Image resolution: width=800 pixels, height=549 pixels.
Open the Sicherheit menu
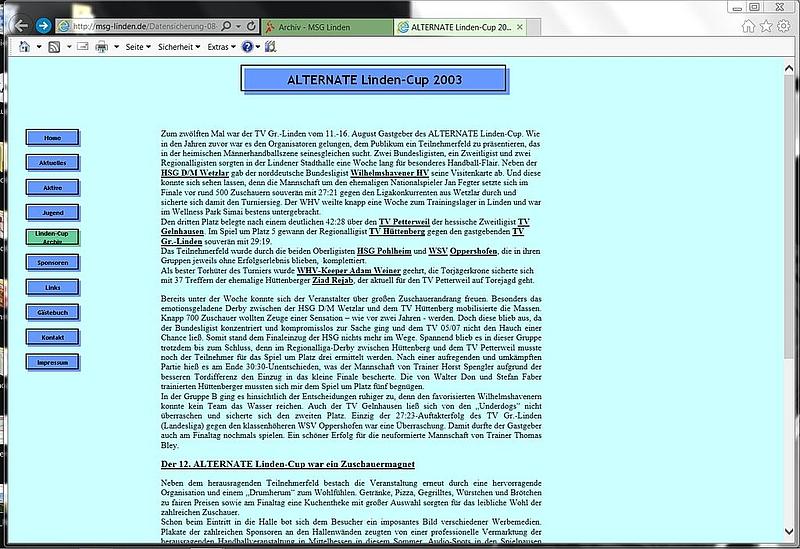tap(179, 47)
